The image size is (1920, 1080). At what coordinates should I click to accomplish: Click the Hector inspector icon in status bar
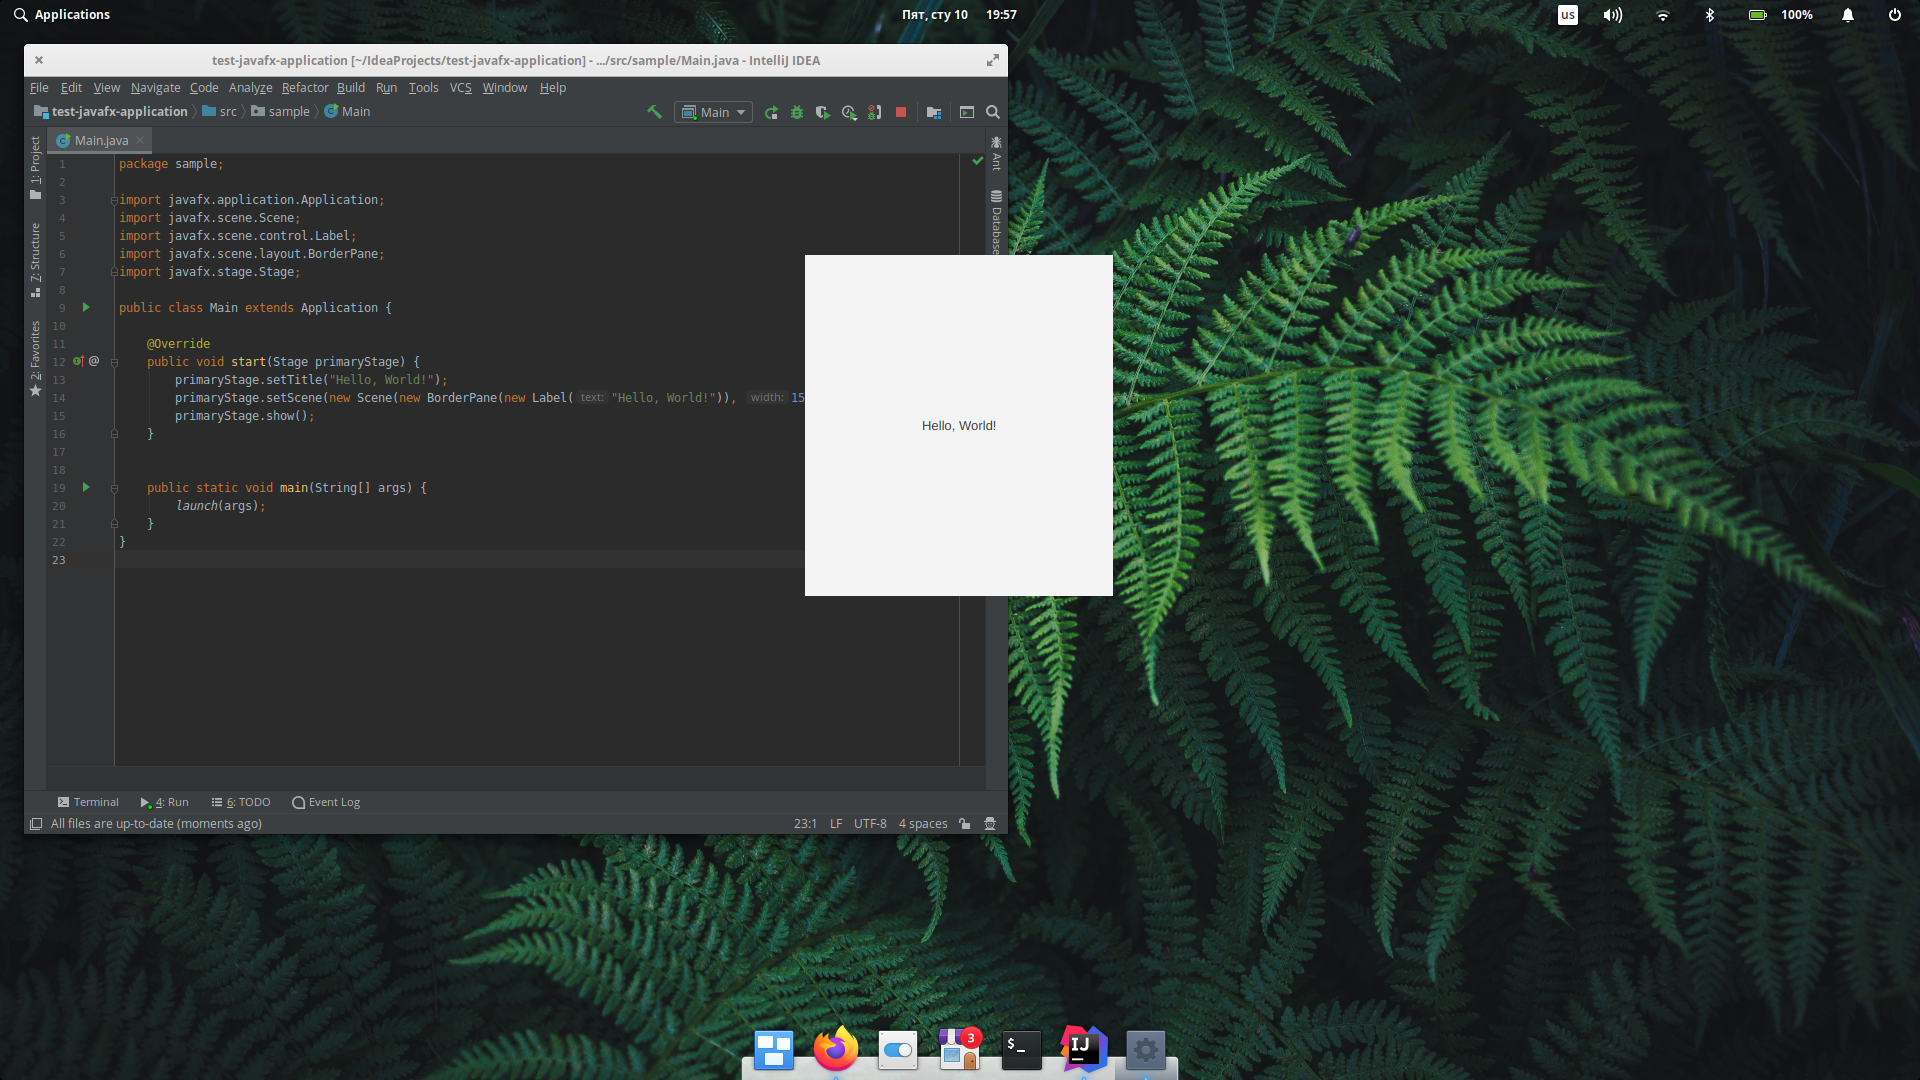tap(990, 824)
